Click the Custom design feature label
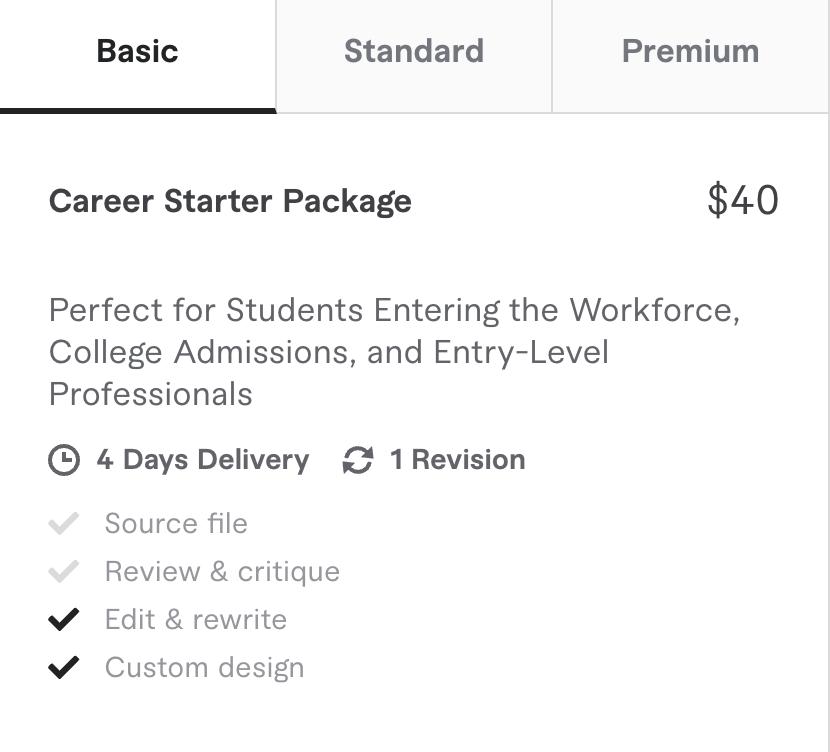Image resolution: width=830 pixels, height=752 pixels. [204, 667]
